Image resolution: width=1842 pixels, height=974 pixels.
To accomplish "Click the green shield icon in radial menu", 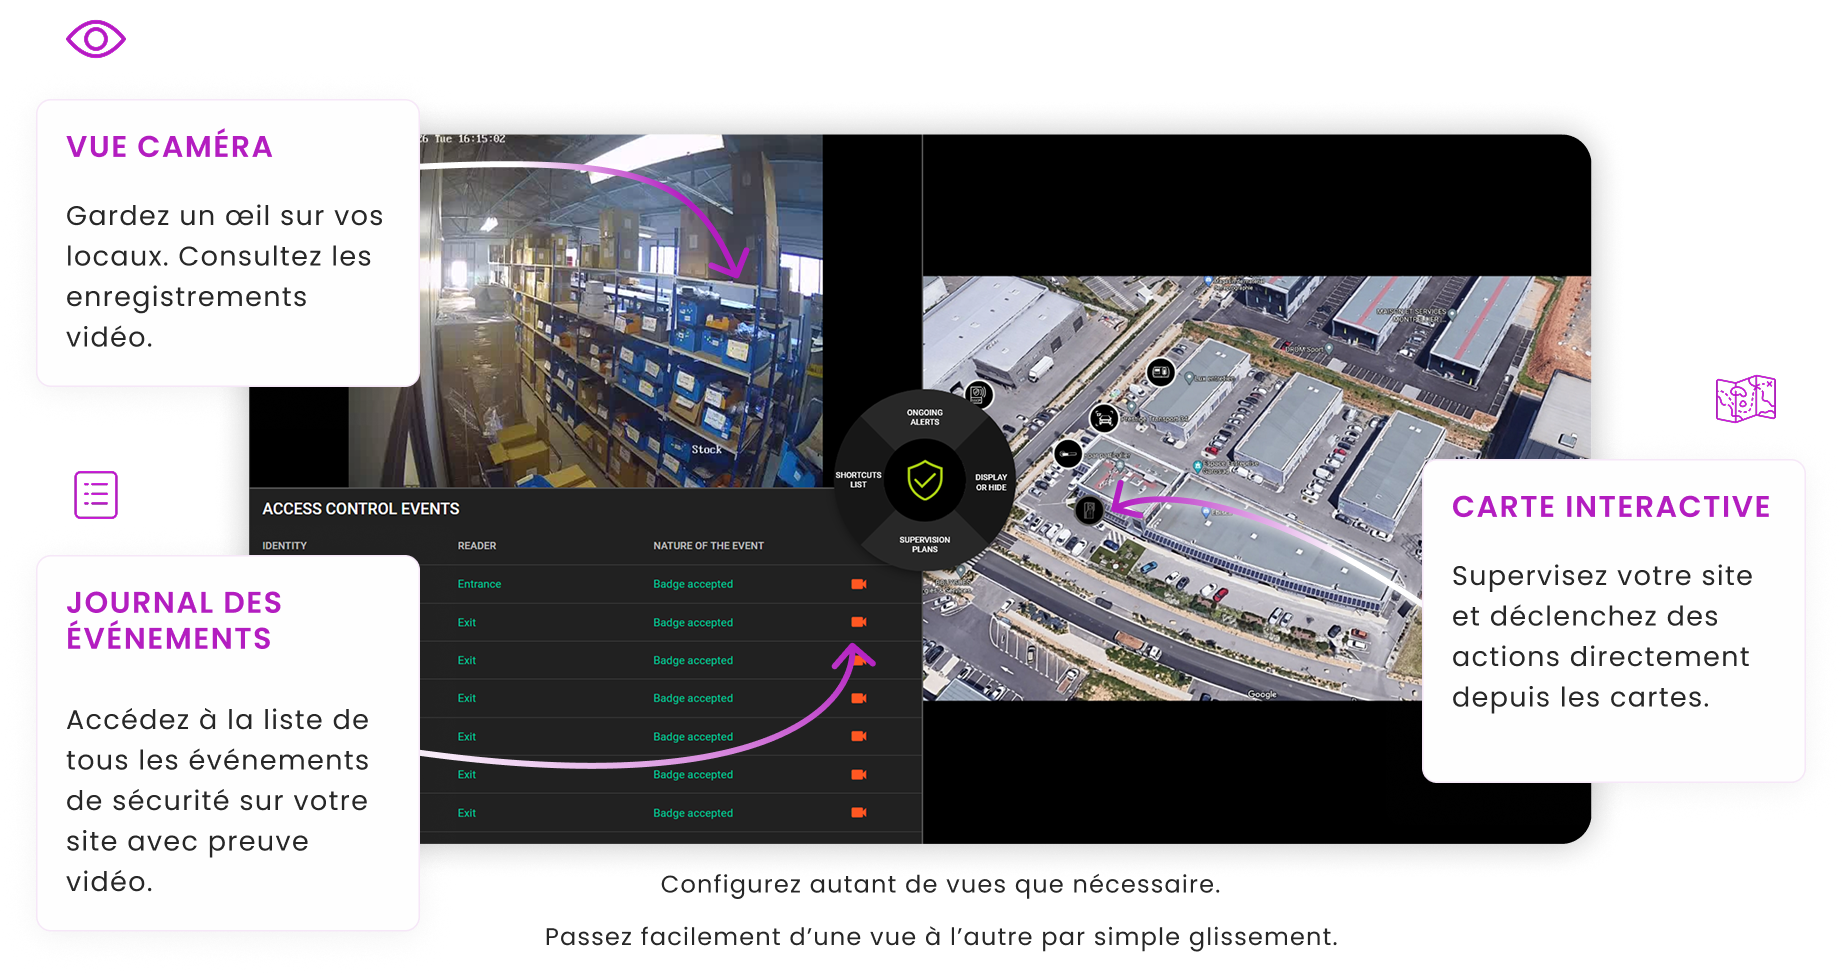I will click(925, 481).
